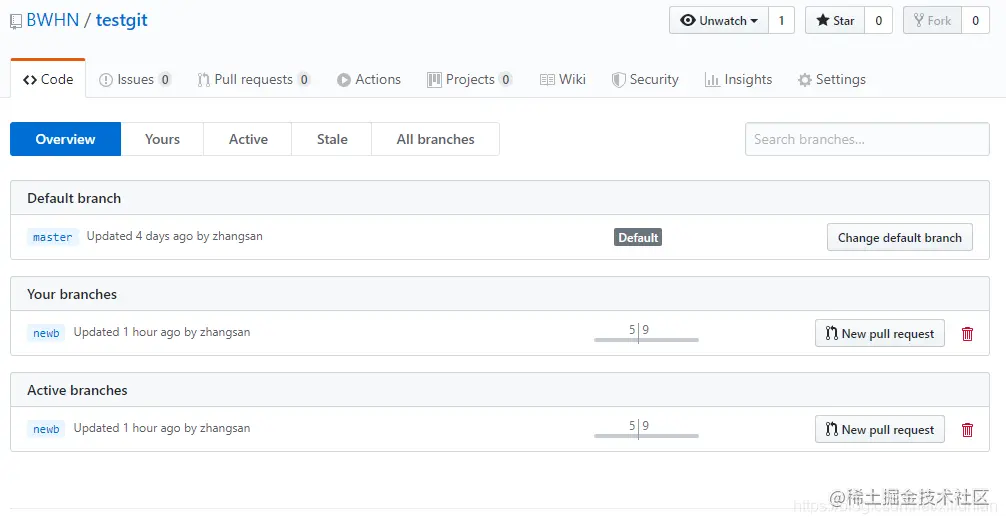Show Yours branches filter

(x=162, y=139)
